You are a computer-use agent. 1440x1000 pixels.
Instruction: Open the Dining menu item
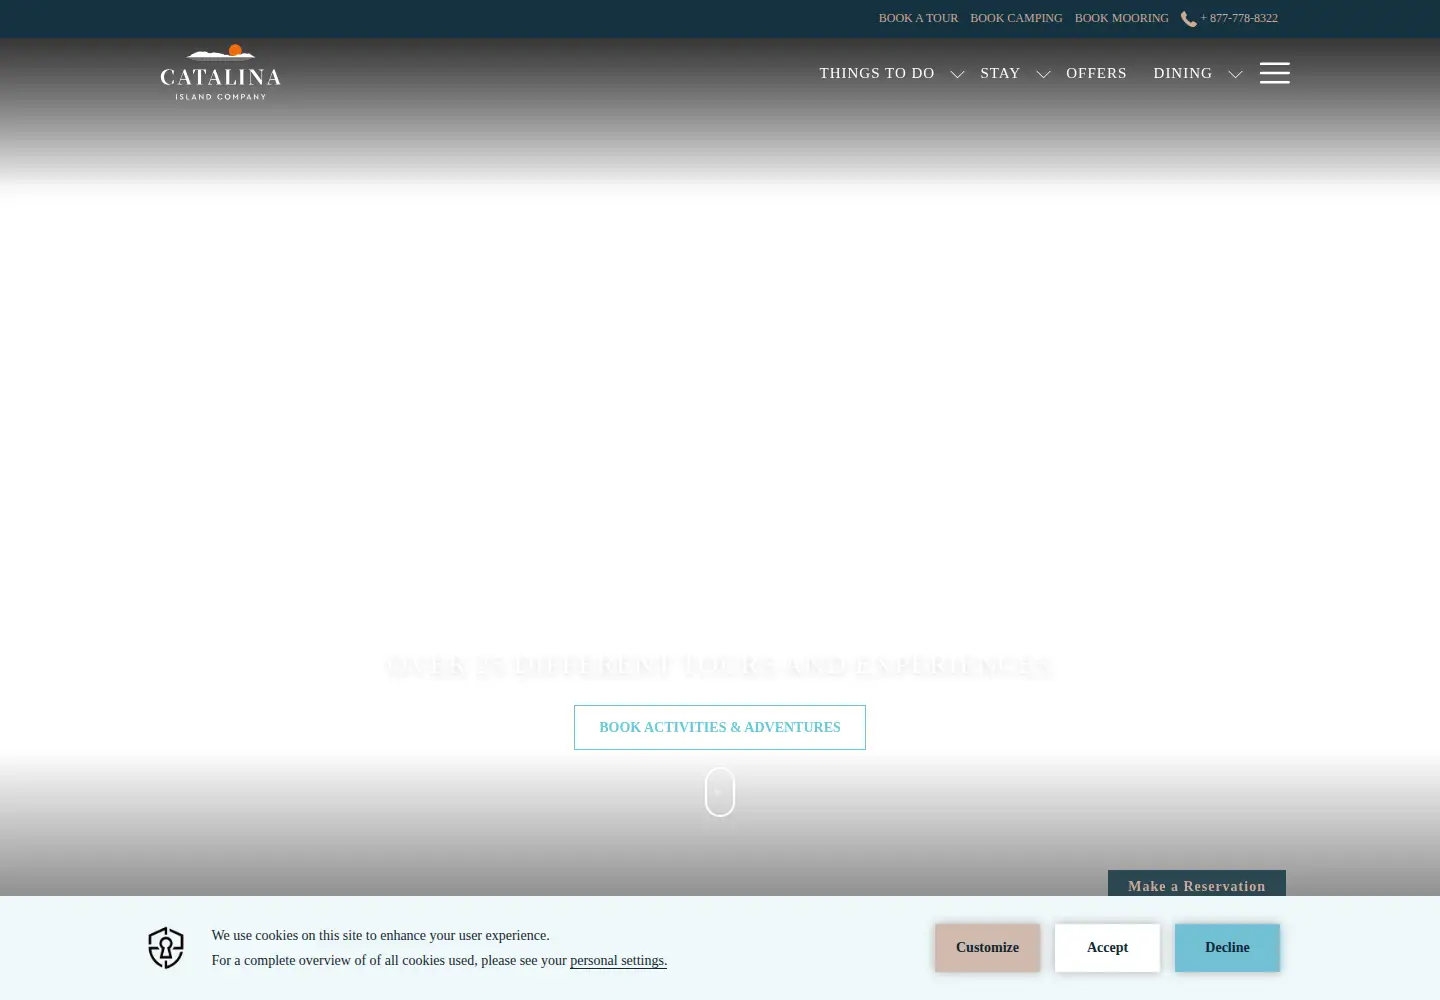click(x=1183, y=73)
